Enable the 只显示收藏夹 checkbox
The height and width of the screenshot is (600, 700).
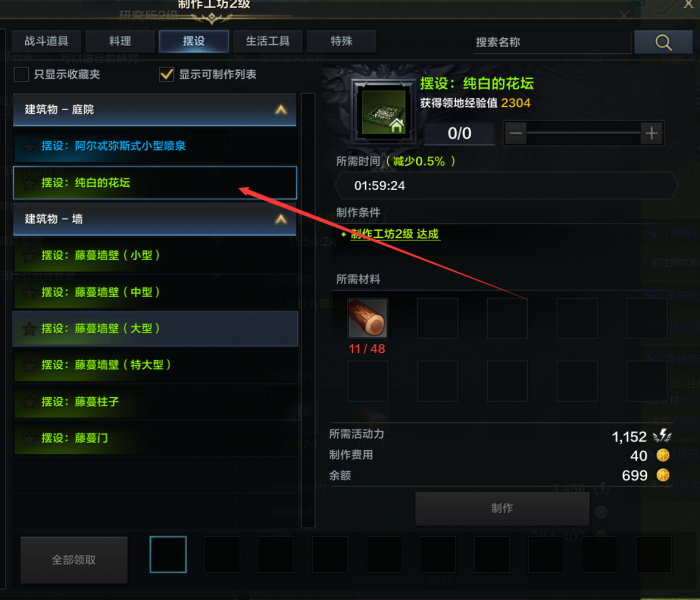tap(21, 74)
